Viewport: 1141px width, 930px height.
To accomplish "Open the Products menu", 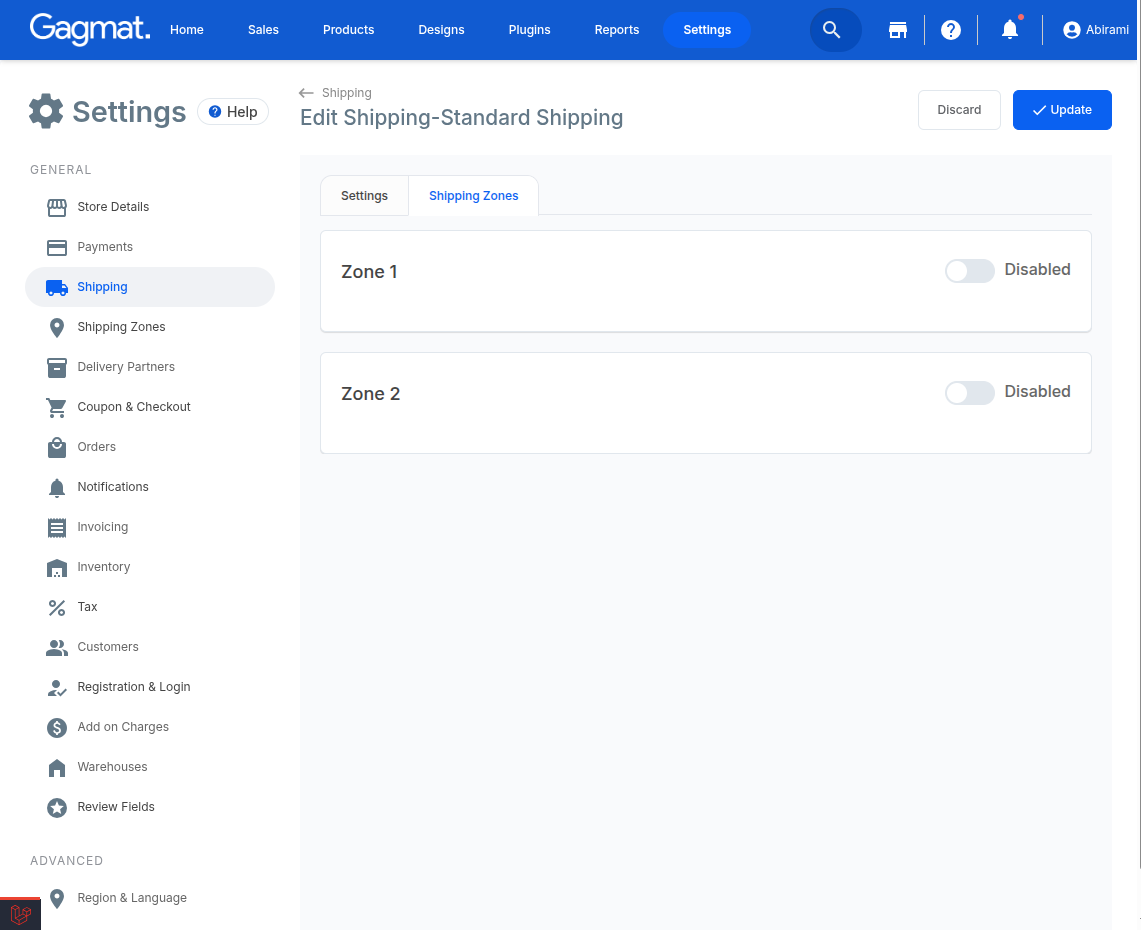I will [x=349, y=30].
